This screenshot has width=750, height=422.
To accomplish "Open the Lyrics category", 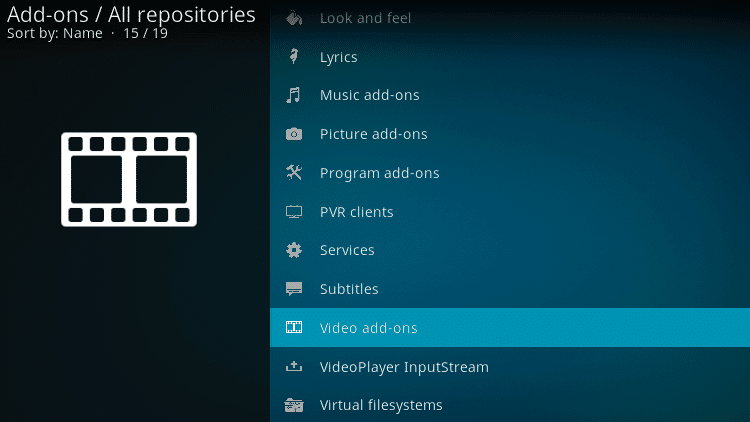I will tap(510, 57).
